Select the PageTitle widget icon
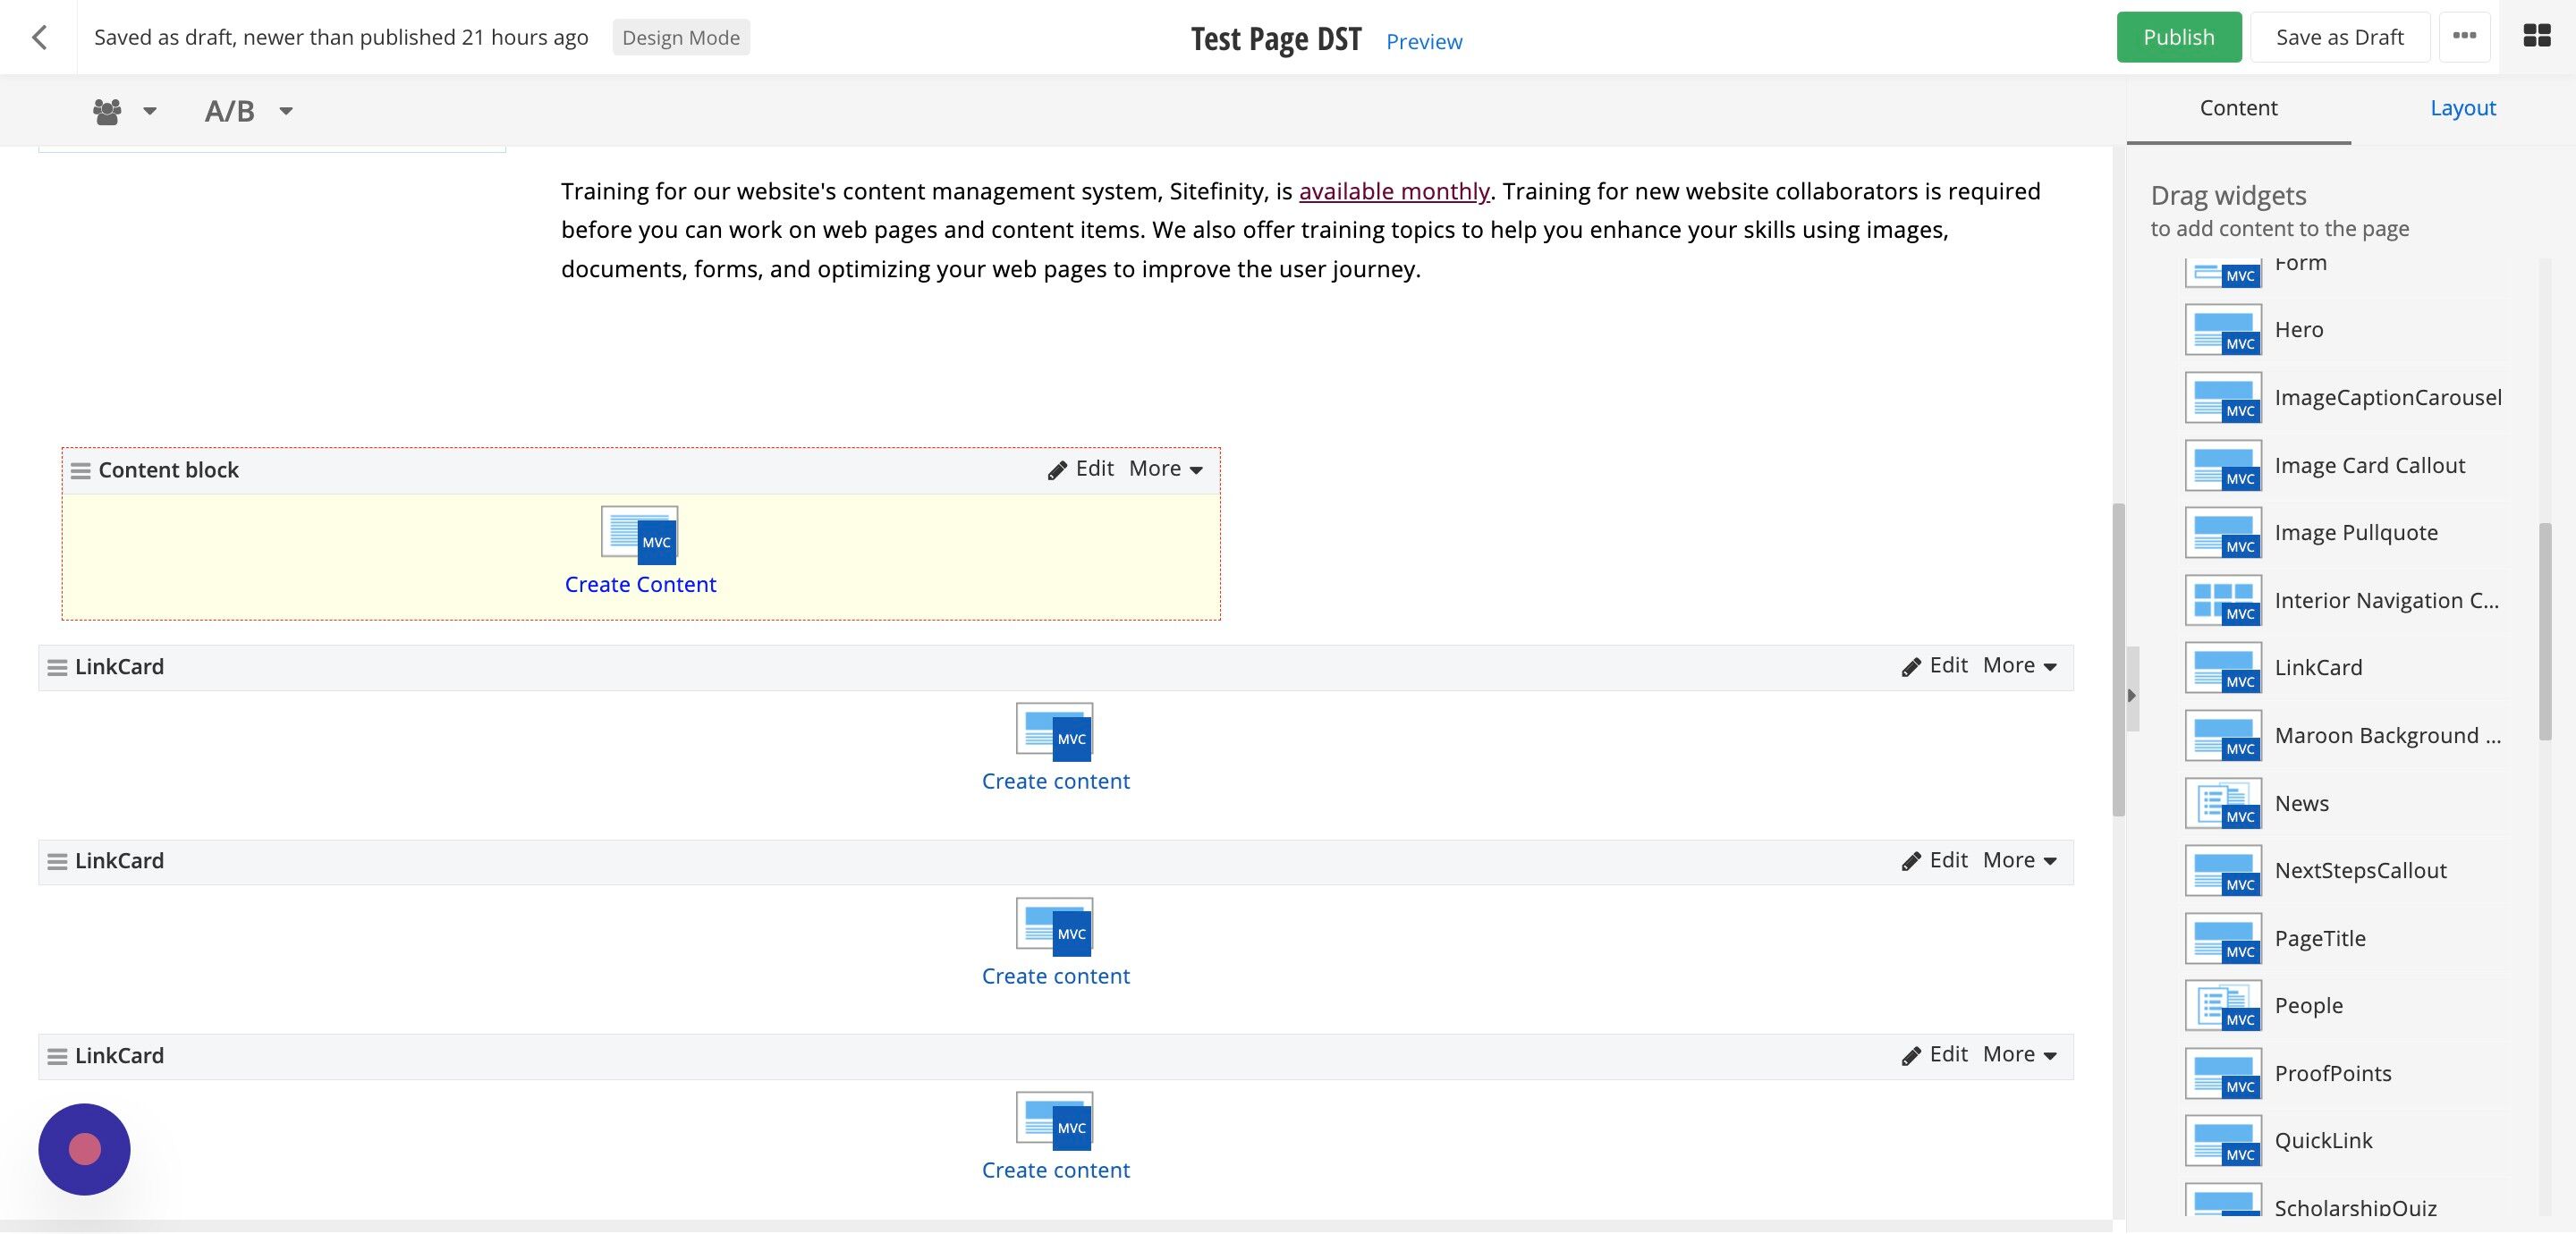Screen dimensions: 2576x1234 pos(2223,938)
